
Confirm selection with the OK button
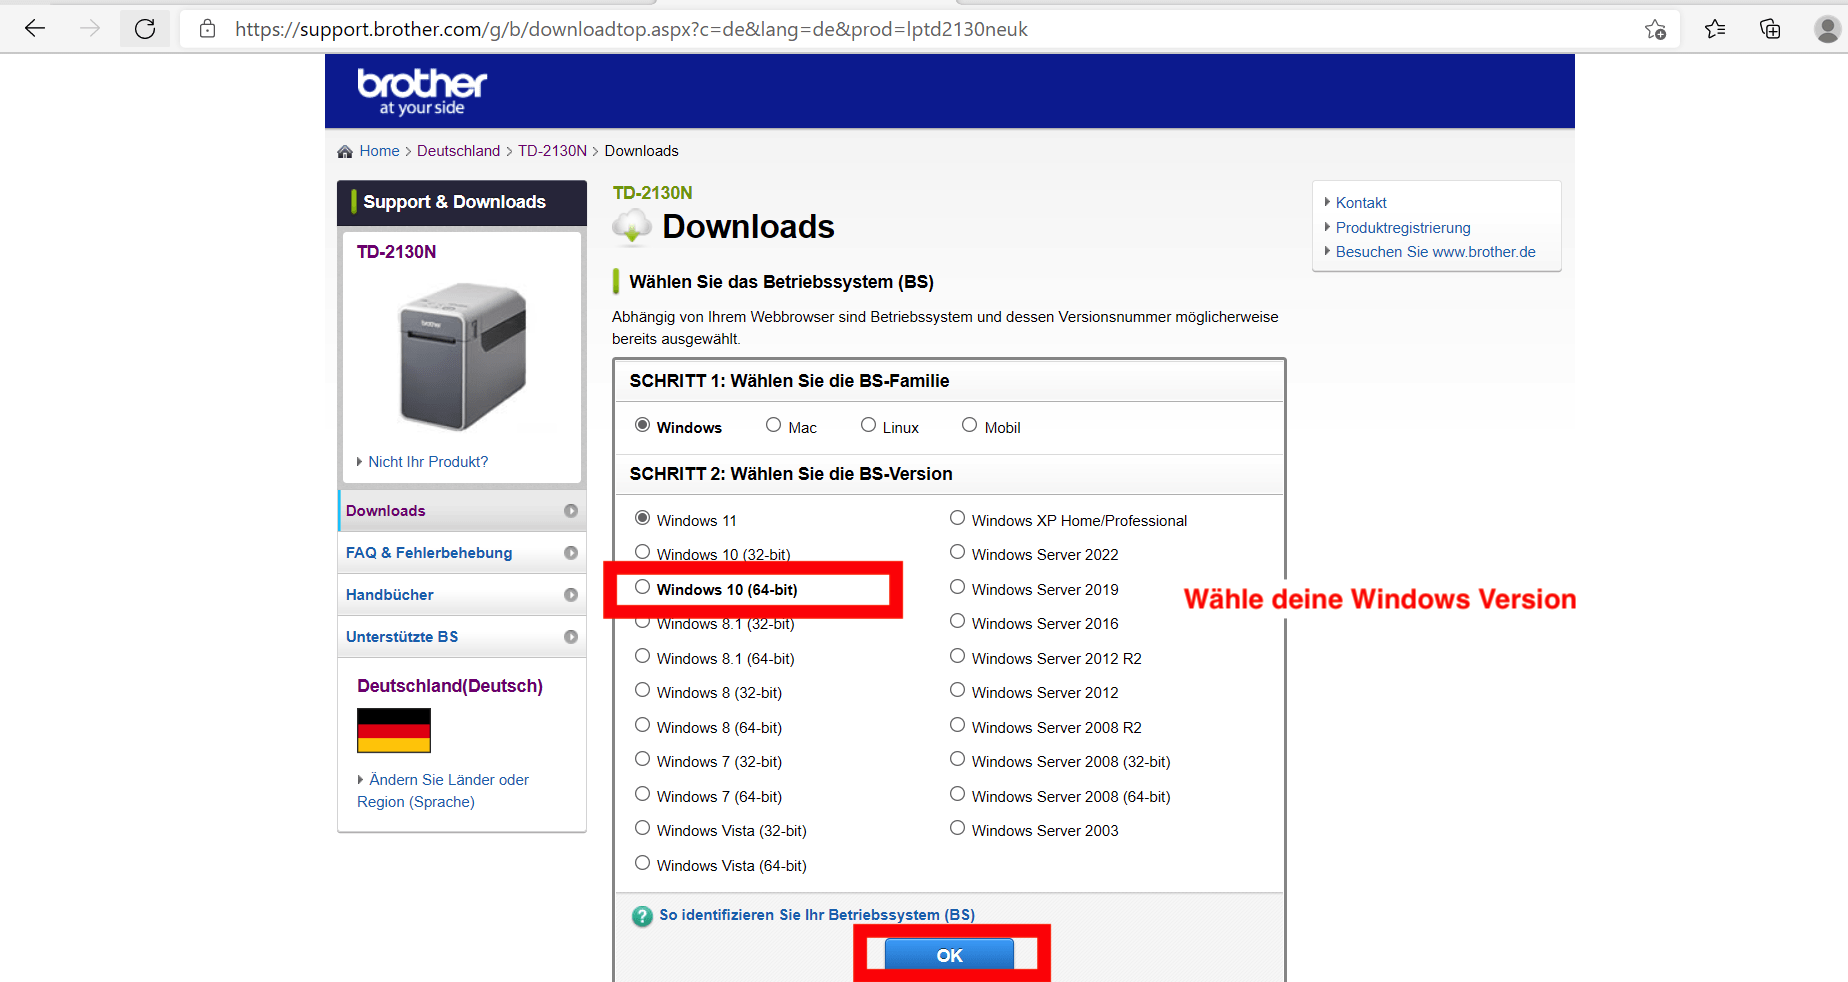point(949,955)
